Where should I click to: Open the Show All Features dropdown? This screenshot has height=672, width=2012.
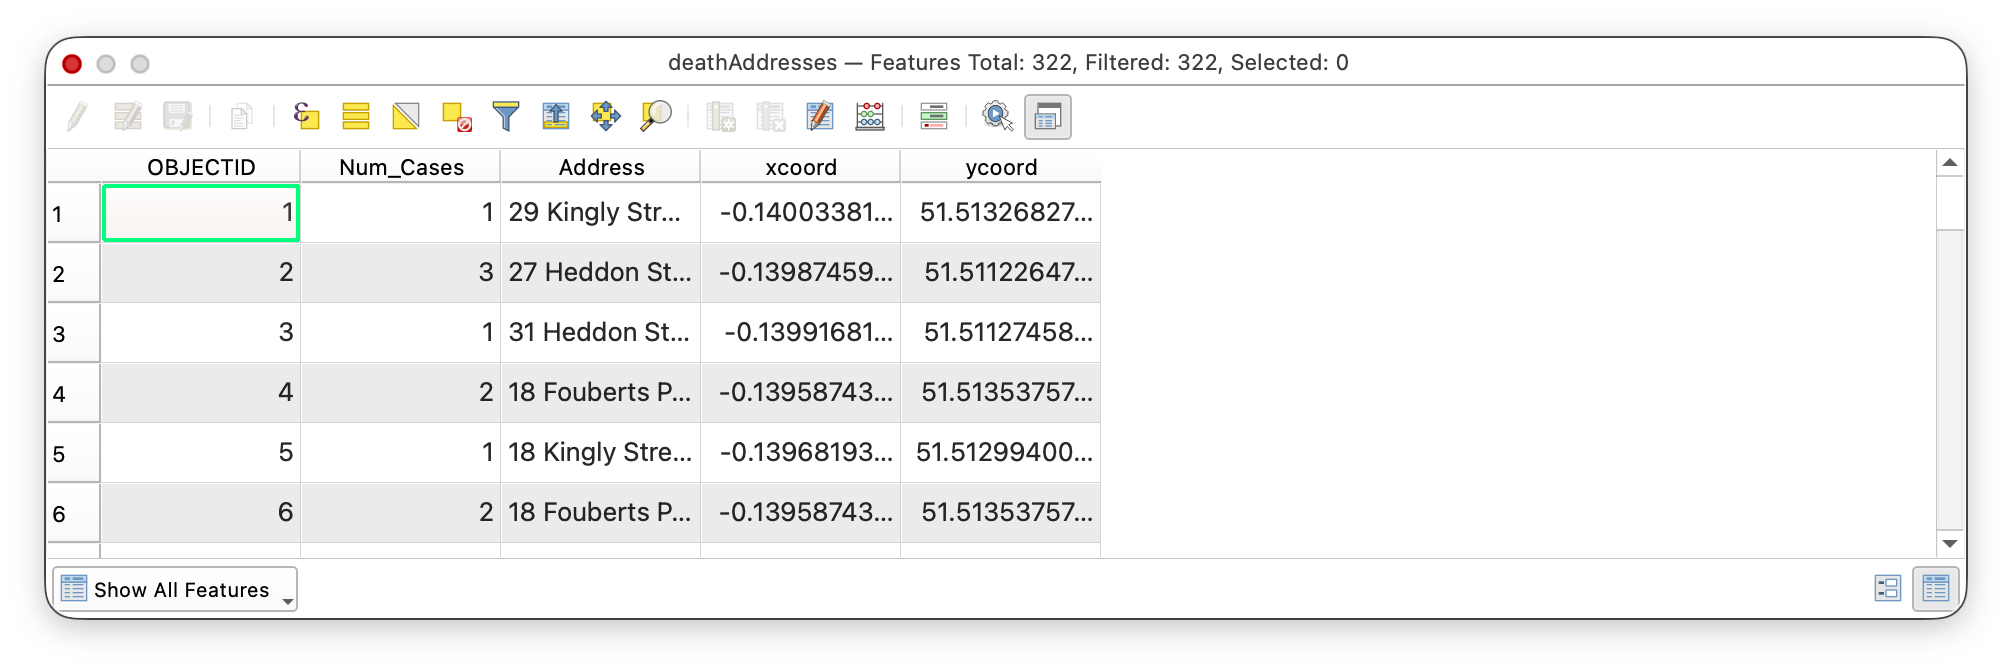coord(175,590)
